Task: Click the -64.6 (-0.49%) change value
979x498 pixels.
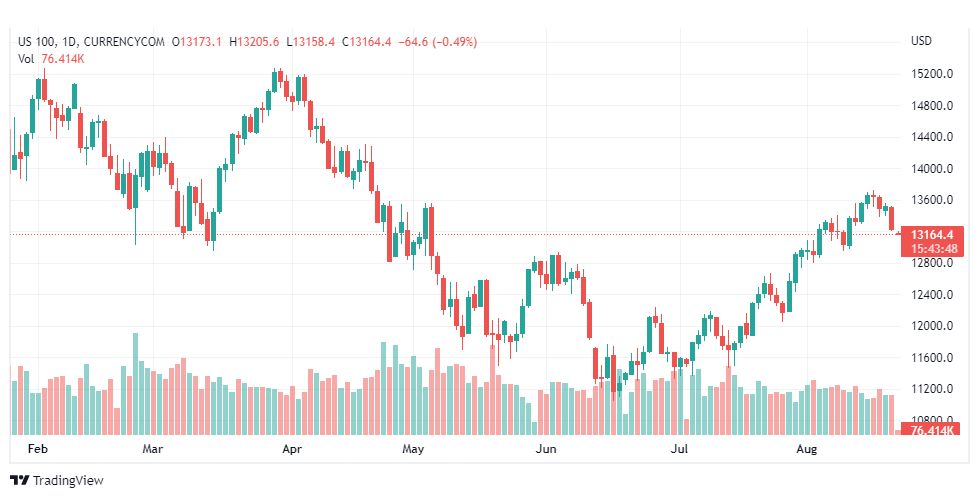Action: click(437, 42)
